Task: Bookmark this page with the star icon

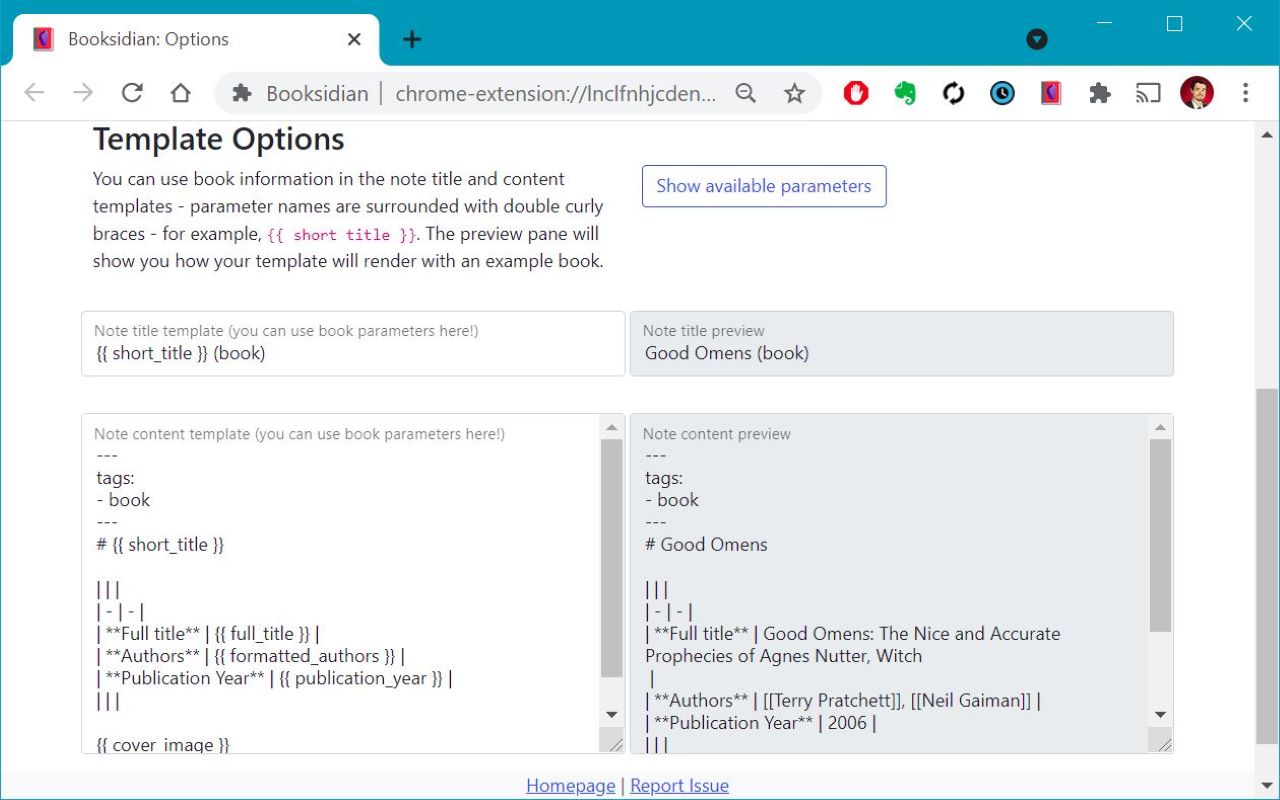Action: 794,93
